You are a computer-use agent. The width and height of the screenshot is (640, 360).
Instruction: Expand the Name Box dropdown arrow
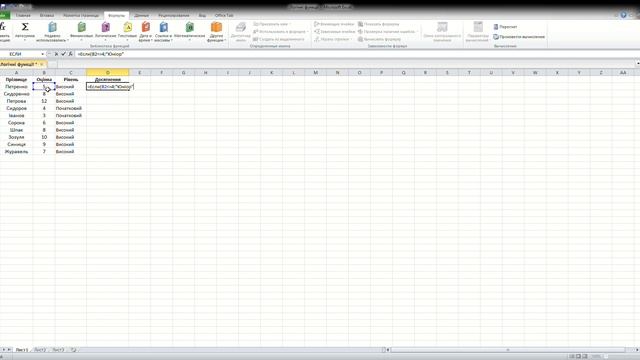(x=42, y=54)
